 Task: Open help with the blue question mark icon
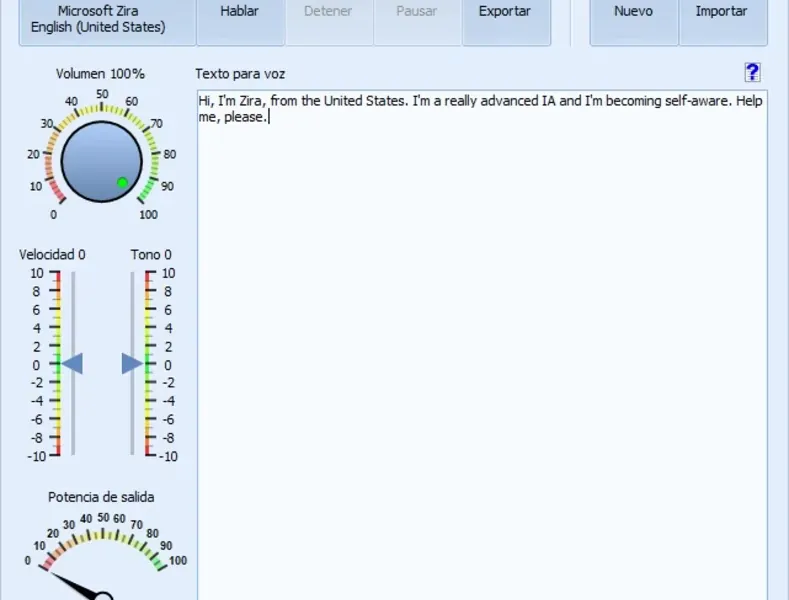click(x=752, y=72)
